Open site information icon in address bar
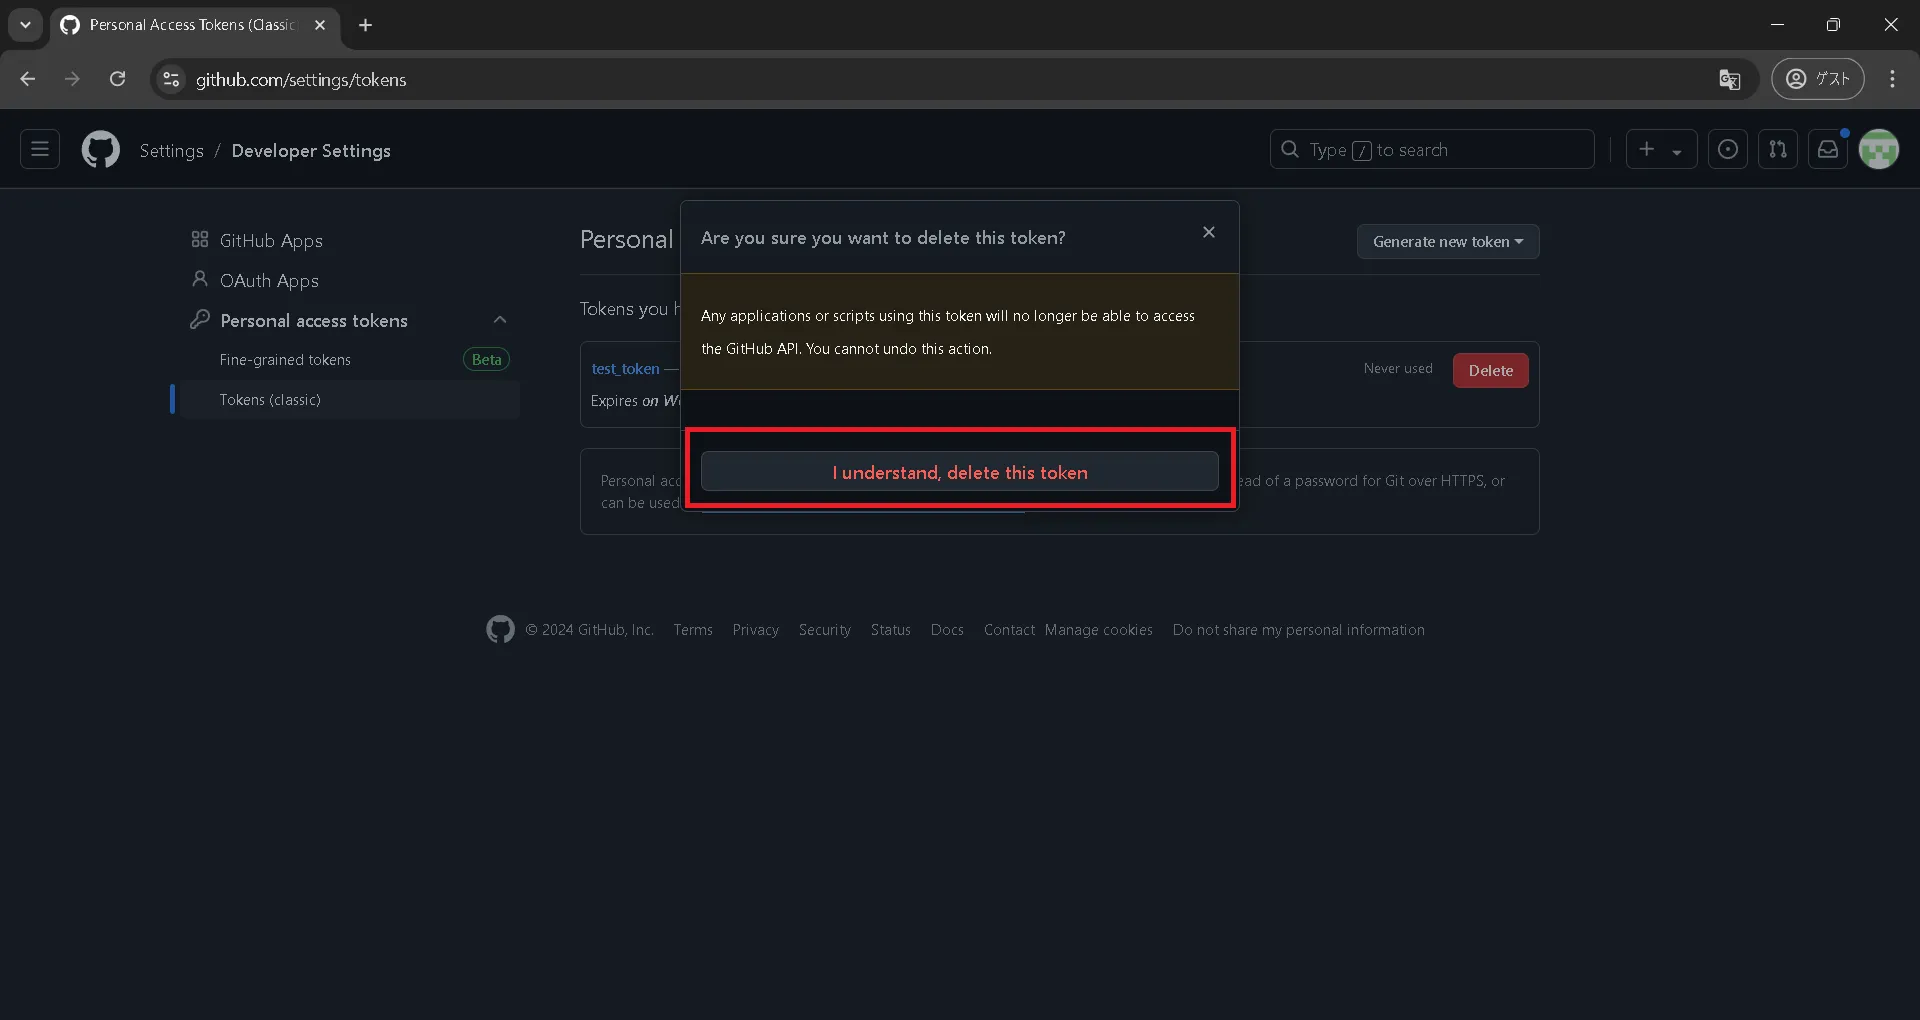 [x=171, y=79]
